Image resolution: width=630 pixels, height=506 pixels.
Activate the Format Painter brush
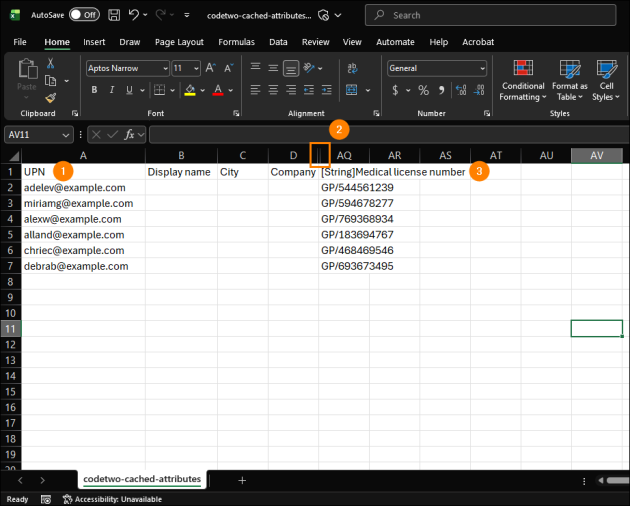[x=51, y=98]
